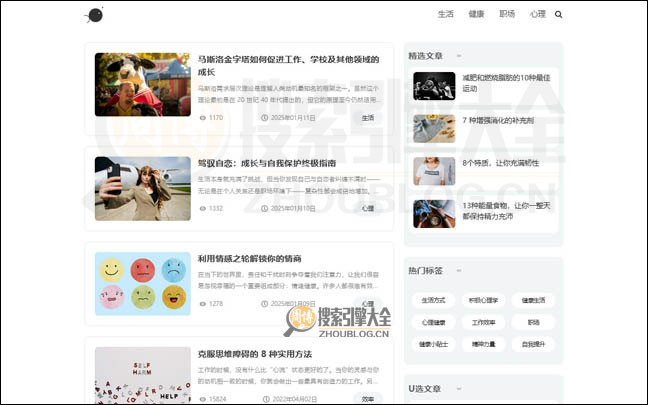Click the black-and-white boxing thumbnail in 精选文章
Viewport: 648px width, 405px height.
tap(434, 86)
